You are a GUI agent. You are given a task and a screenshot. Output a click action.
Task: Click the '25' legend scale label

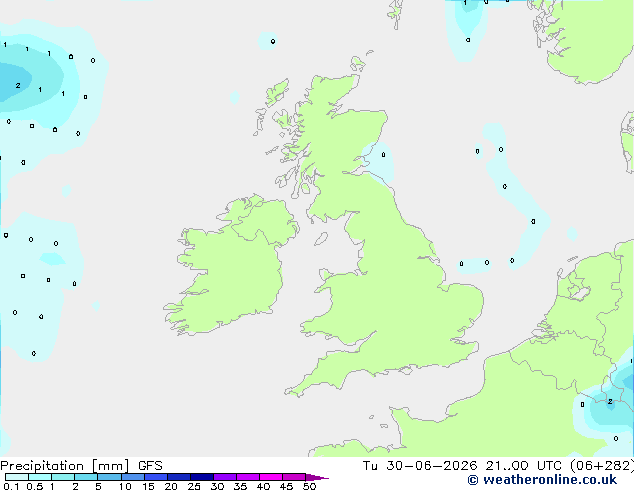click(194, 486)
